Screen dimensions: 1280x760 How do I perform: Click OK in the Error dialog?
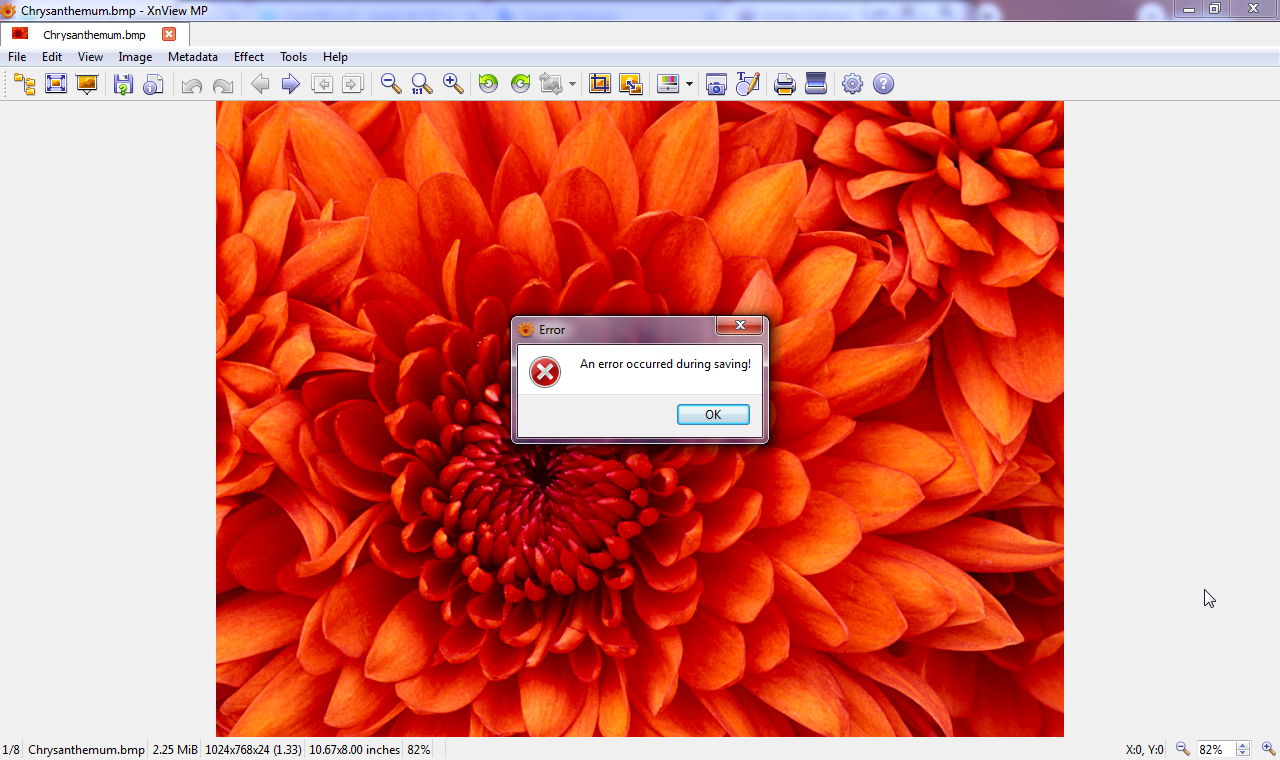pos(713,415)
